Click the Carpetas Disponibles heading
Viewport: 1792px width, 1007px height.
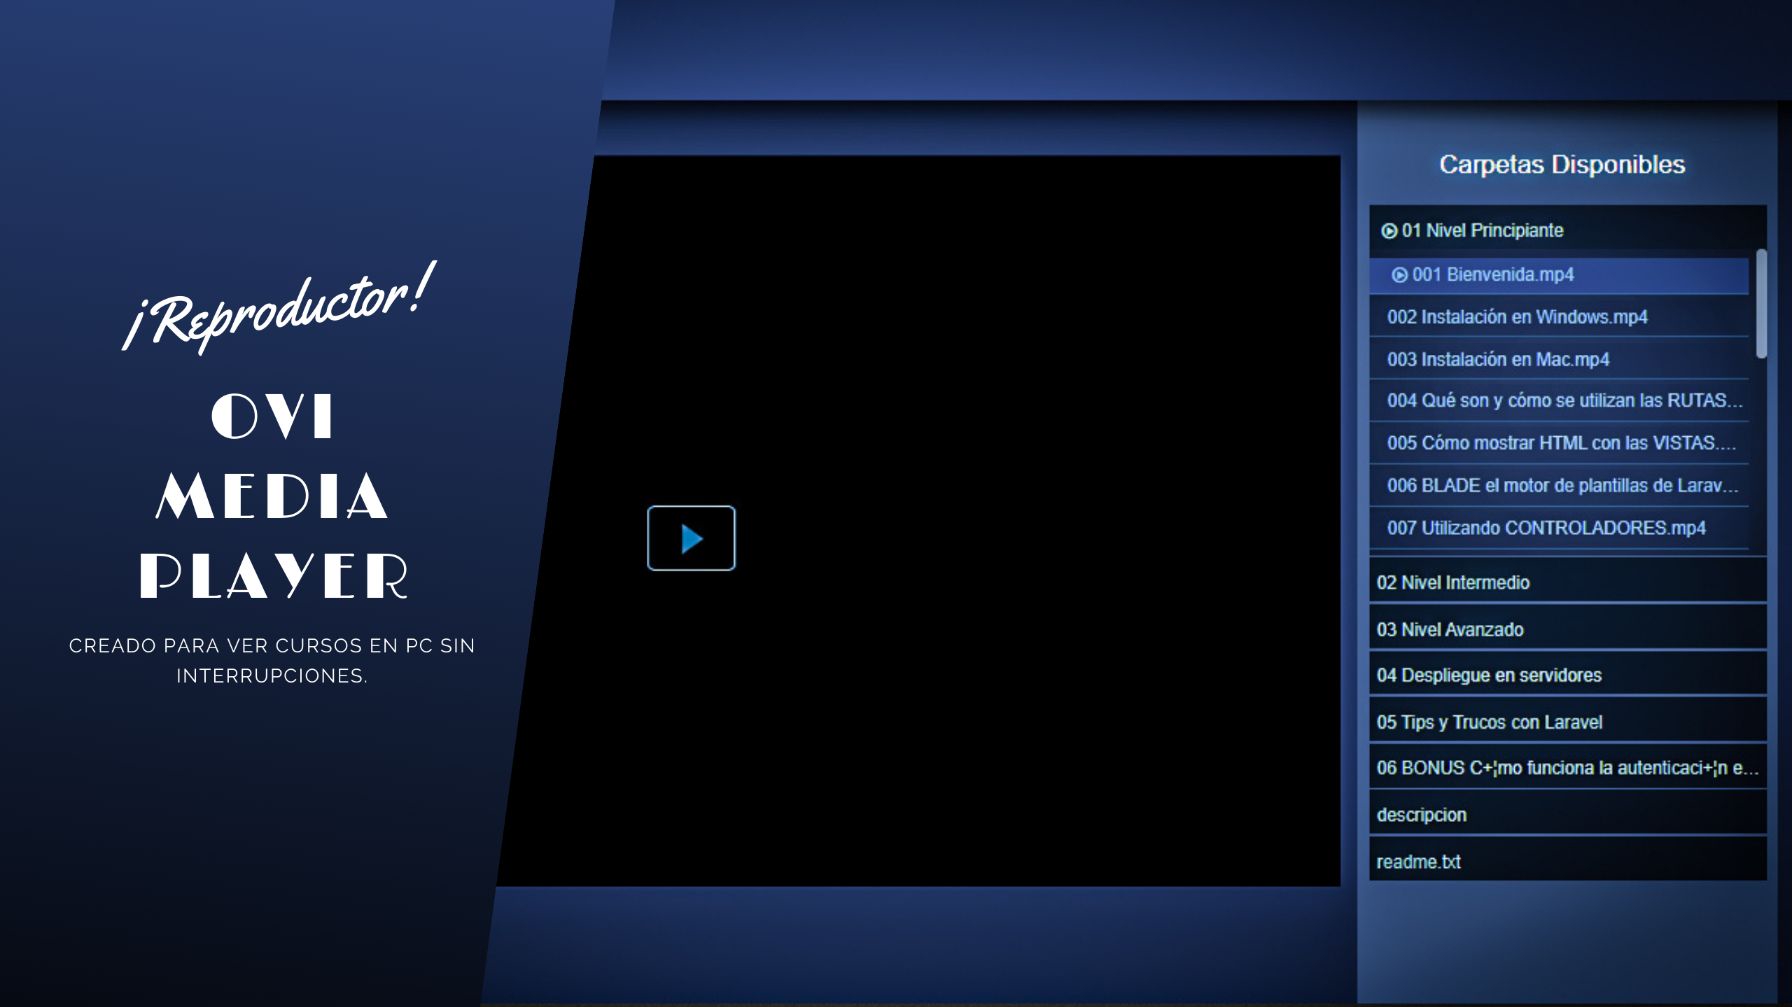(1562, 165)
